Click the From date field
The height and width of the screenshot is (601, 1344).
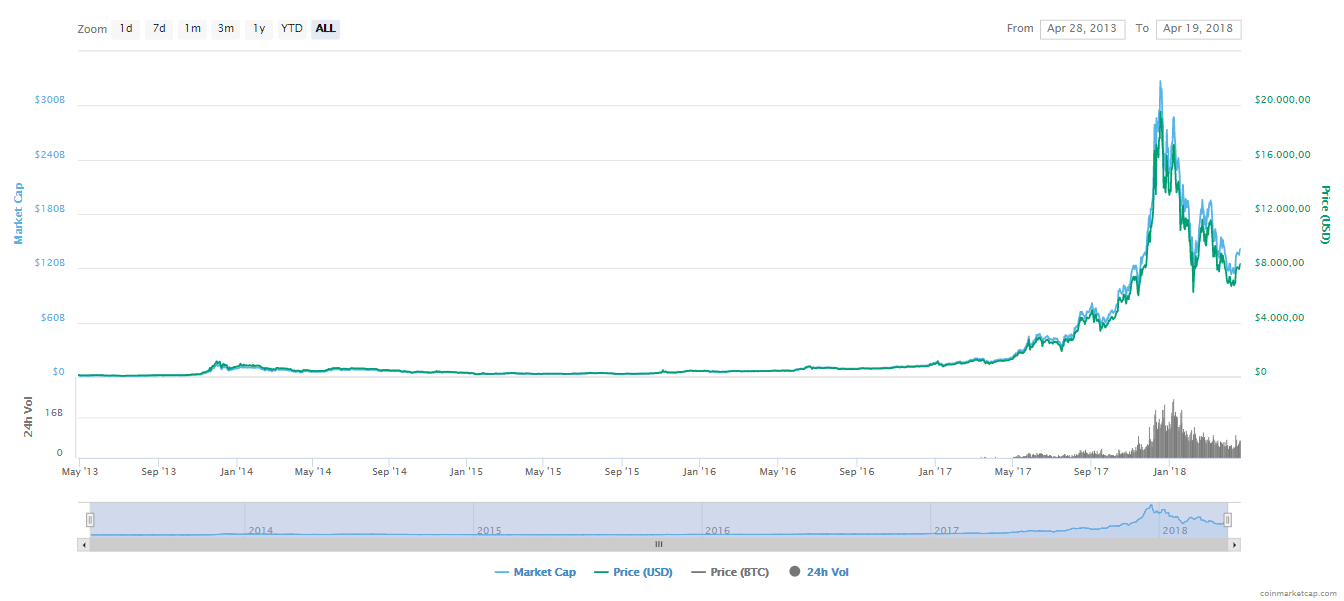pos(1082,29)
